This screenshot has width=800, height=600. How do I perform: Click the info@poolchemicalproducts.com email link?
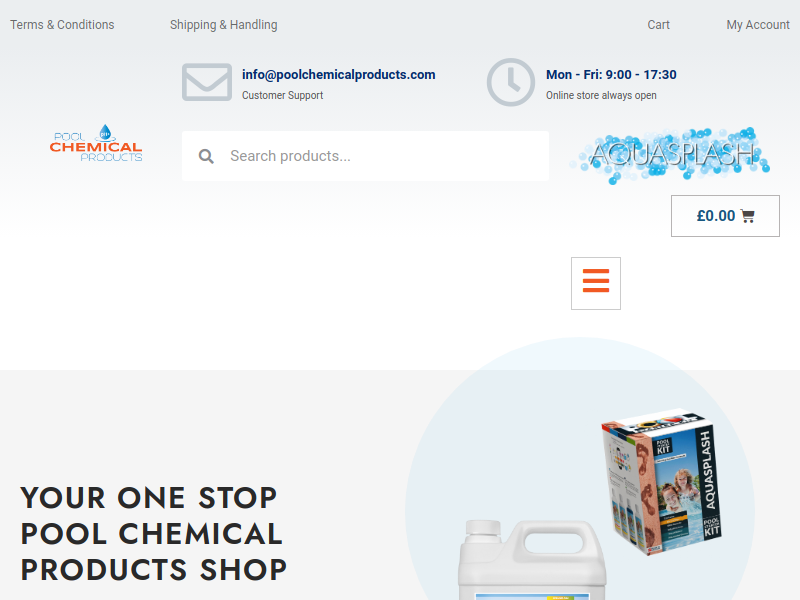pyautogui.click(x=338, y=74)
